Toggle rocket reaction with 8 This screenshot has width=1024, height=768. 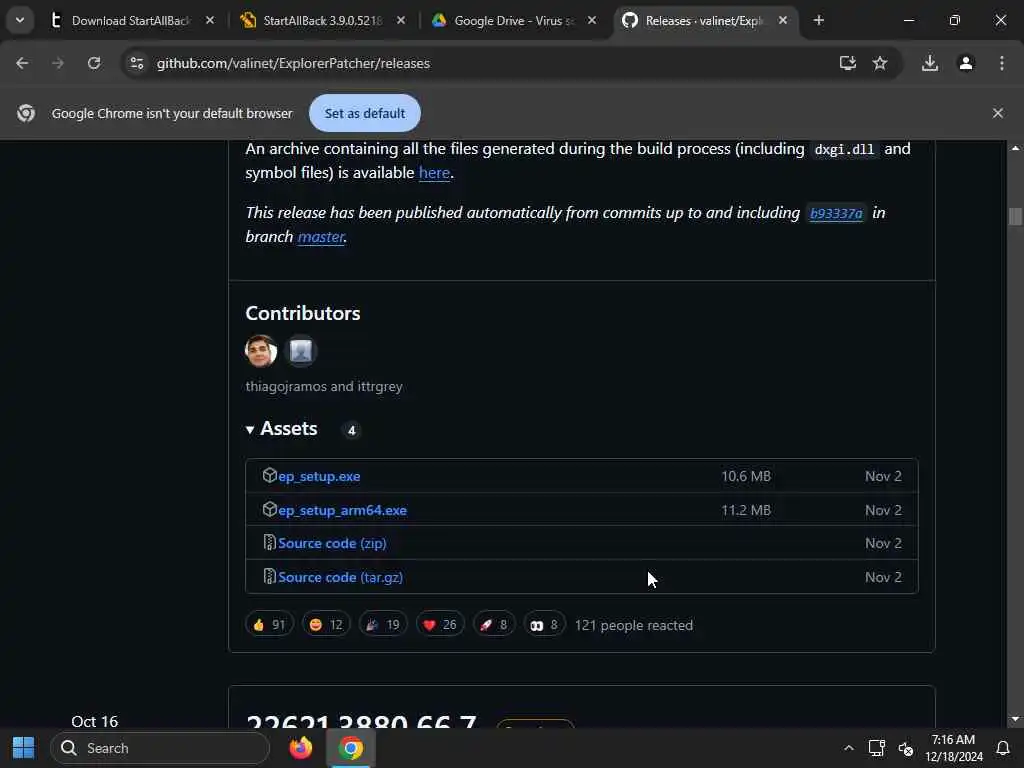tap(494, 625)
